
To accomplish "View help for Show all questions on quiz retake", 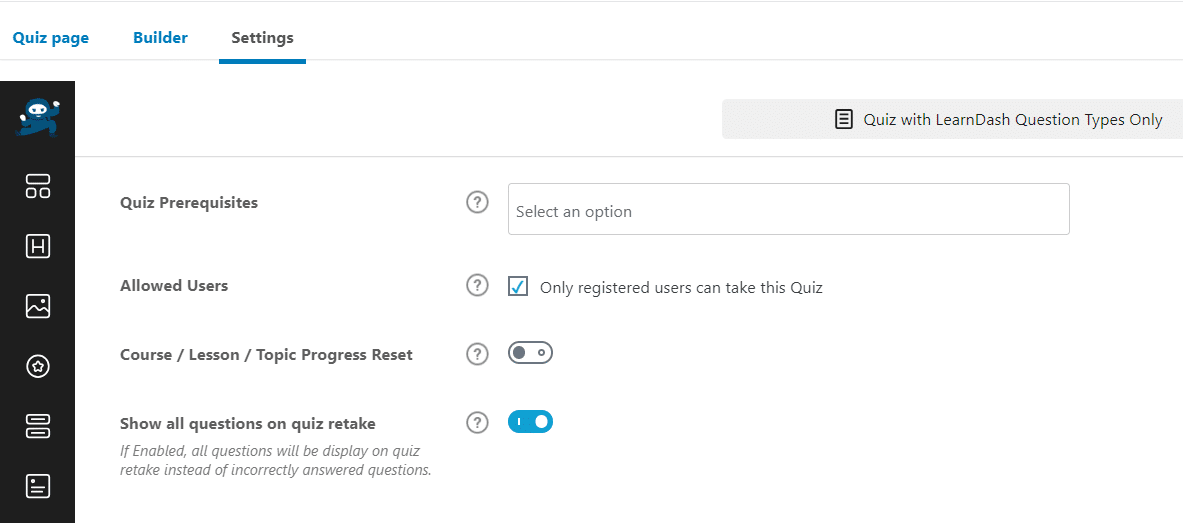I will (477, 423).
